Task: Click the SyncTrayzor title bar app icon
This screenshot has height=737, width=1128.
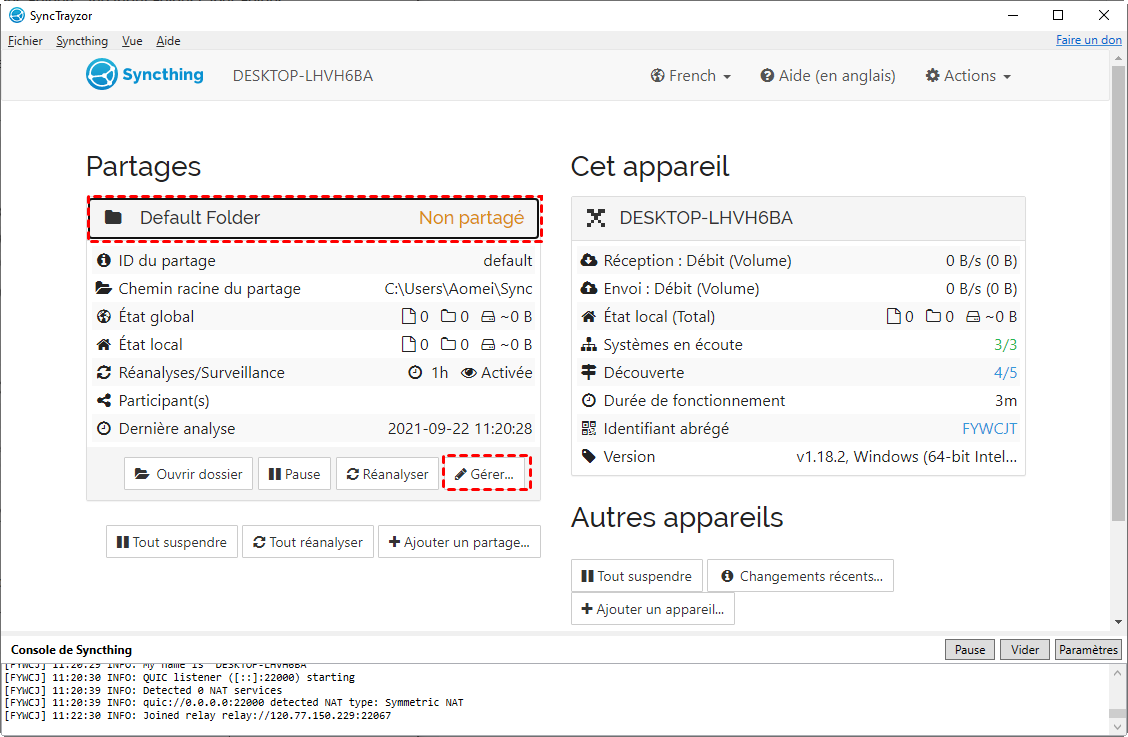Action: click(x=17, y=15)
